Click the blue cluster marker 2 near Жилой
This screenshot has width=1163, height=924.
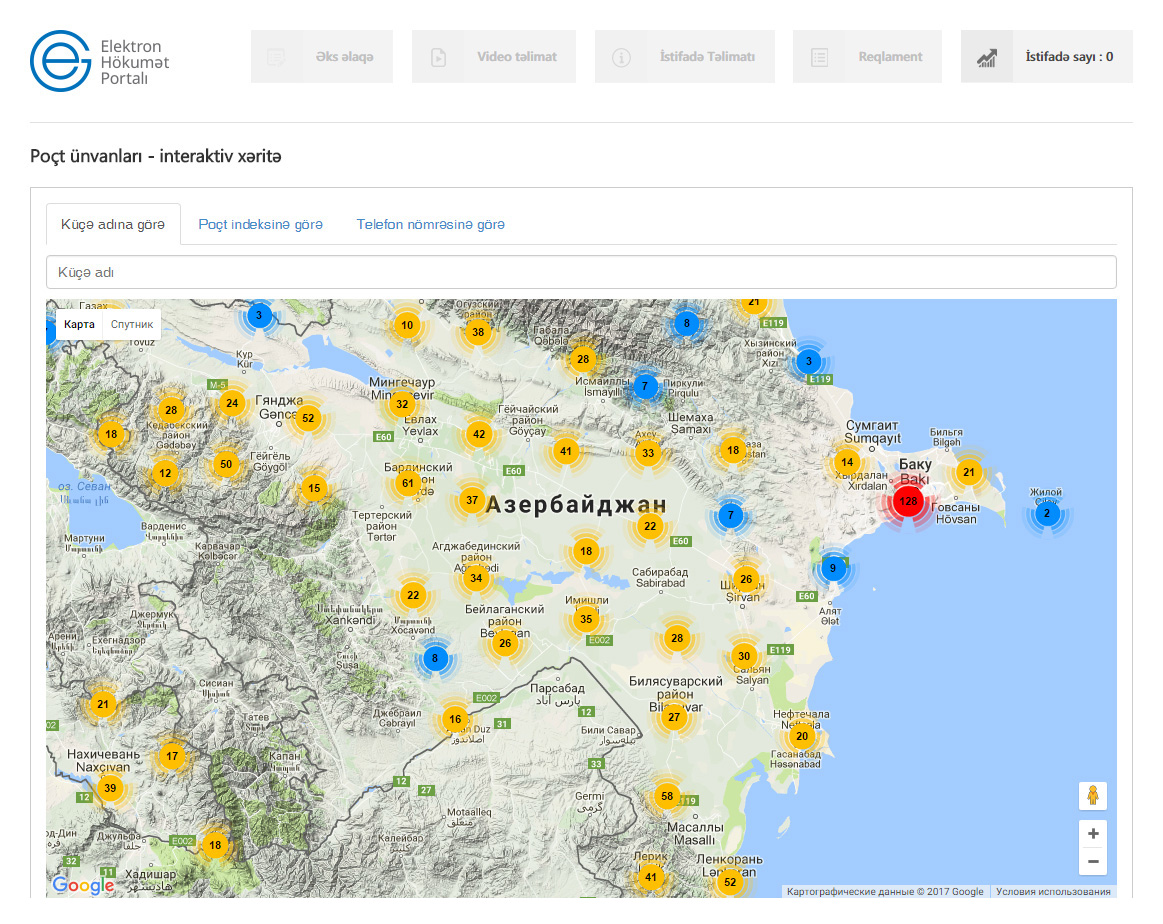[x=1047, y=513]
